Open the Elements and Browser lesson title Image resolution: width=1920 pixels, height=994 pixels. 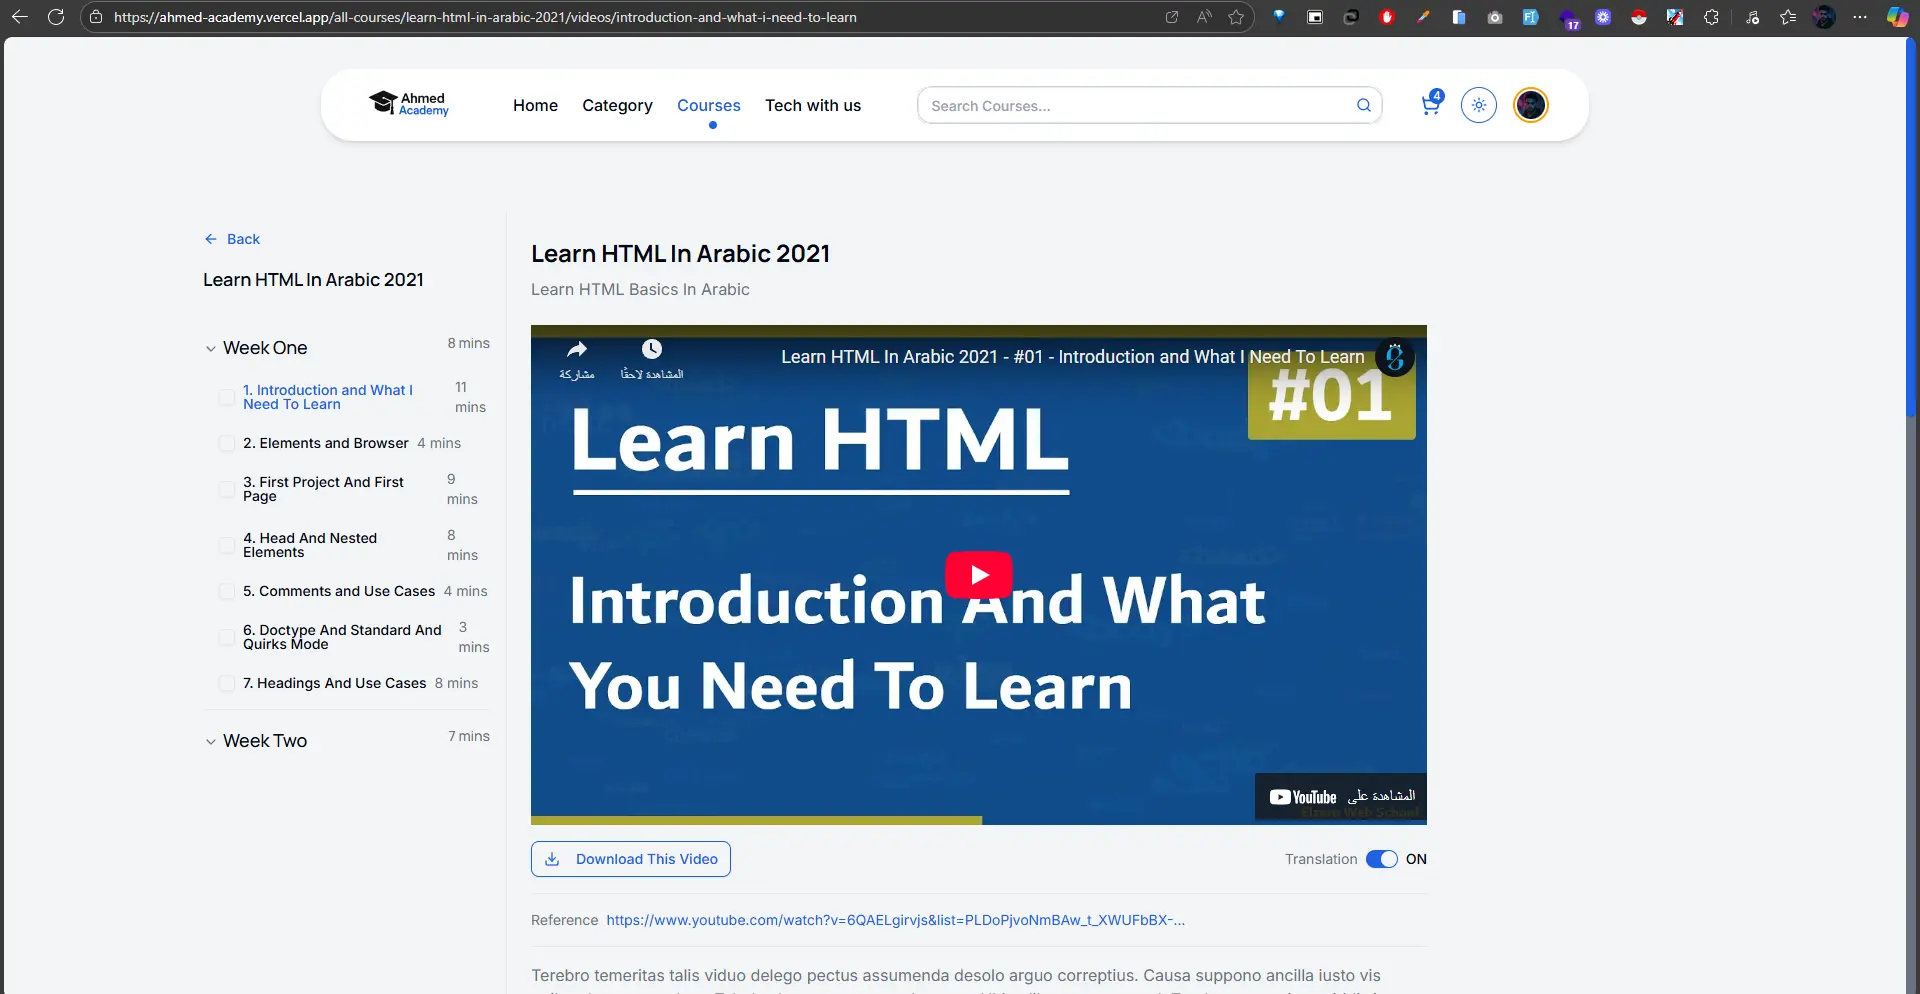pos(326,443)
